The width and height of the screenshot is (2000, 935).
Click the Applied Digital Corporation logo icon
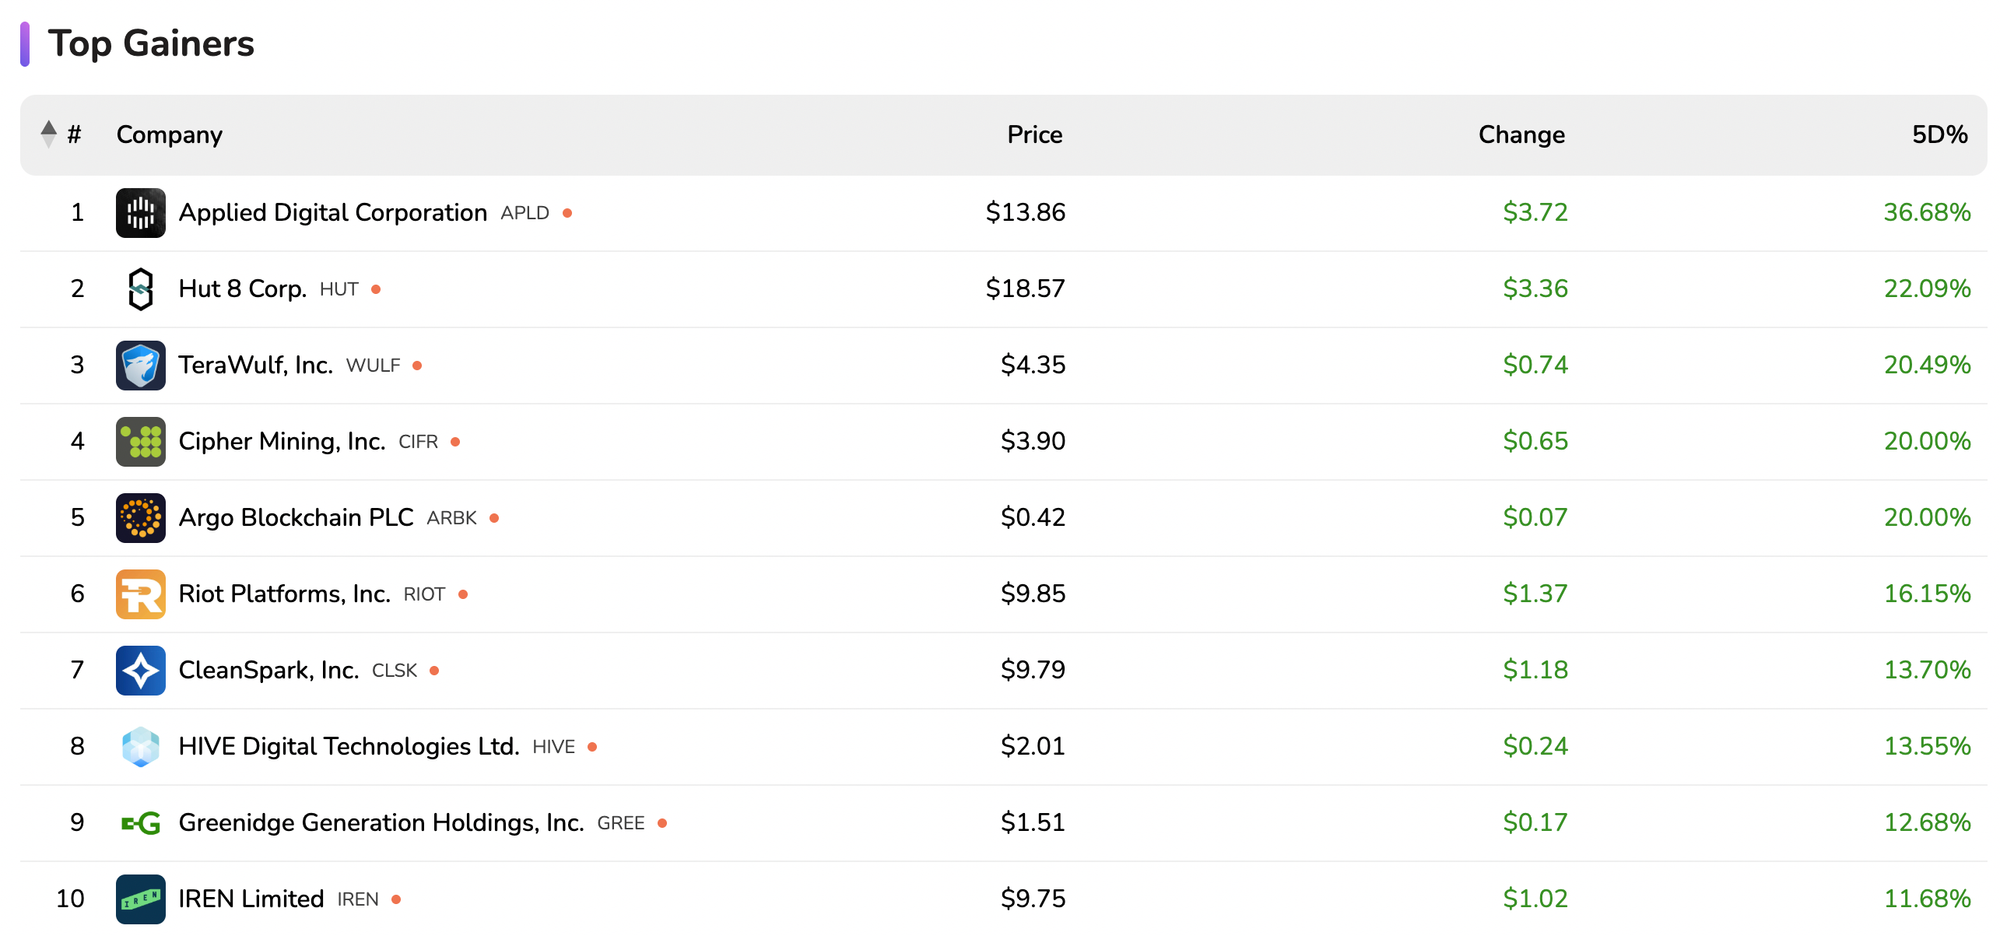click(x=140, y=213)
